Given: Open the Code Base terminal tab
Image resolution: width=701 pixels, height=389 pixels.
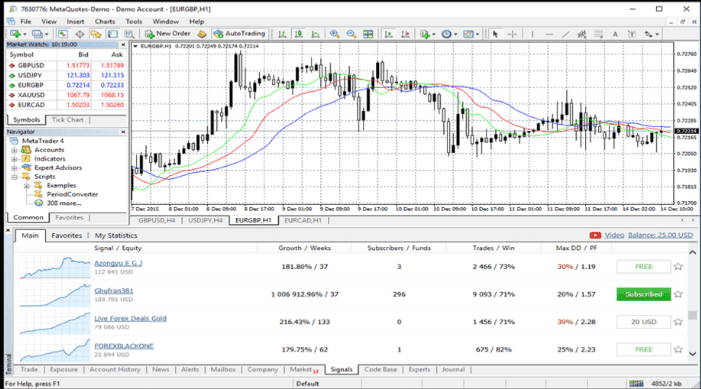Looking at the screenshot, I should tap(380, 370).
